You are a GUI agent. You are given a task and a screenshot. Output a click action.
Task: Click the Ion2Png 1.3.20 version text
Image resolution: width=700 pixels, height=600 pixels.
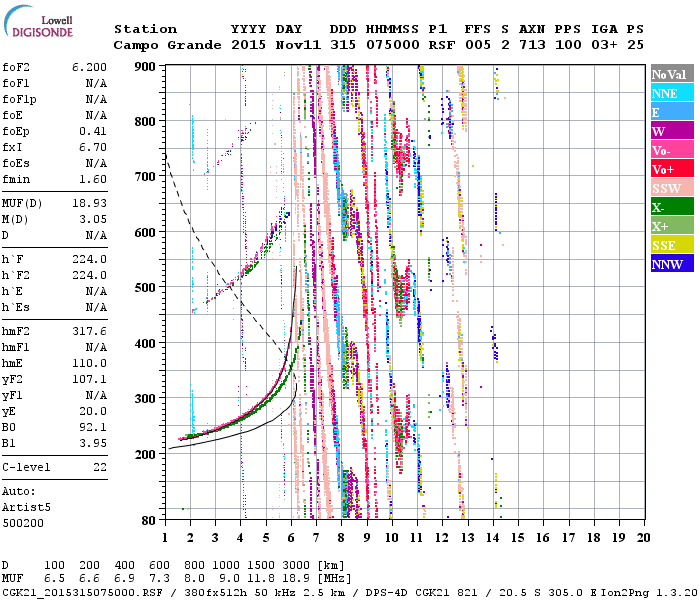click(x=650, y=592)
